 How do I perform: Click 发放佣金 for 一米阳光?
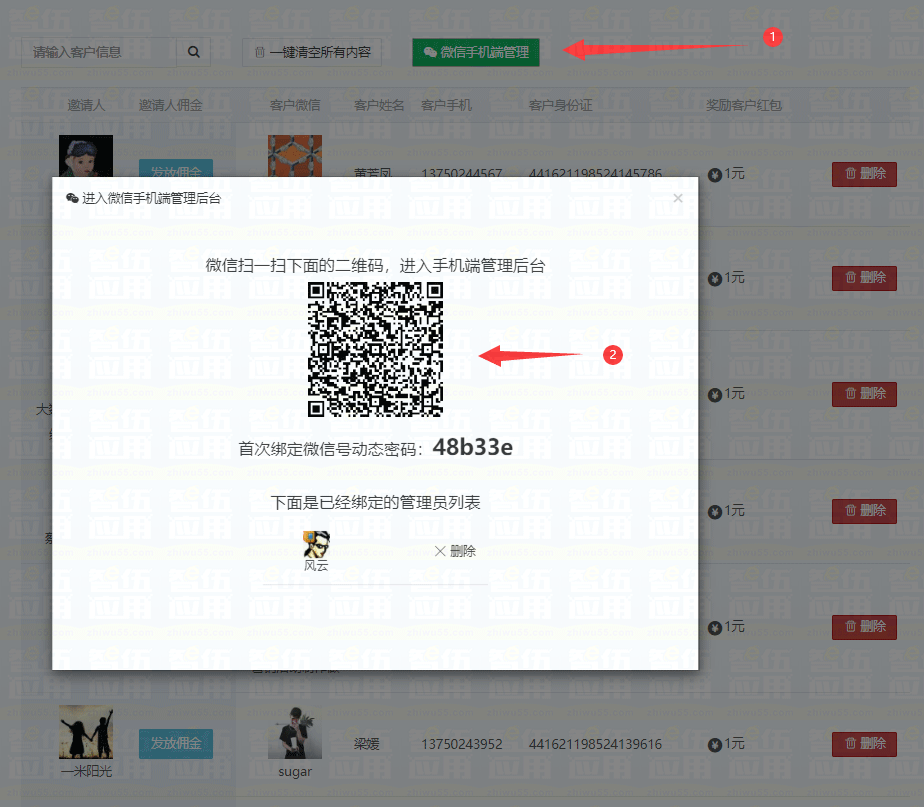pyautogui.click(x=176, y=743)
